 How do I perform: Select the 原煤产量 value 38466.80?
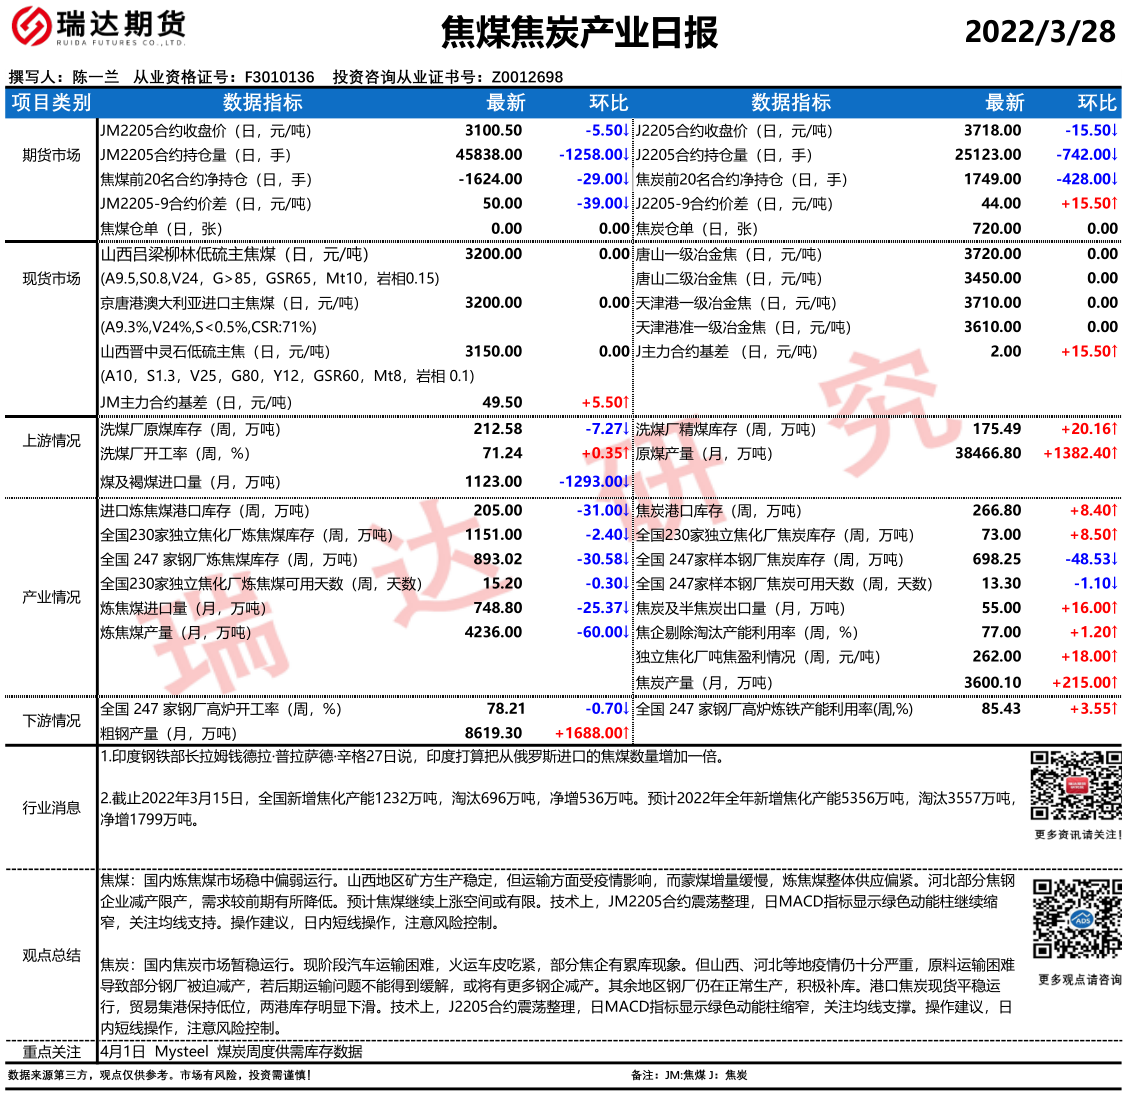coord(988,453)
